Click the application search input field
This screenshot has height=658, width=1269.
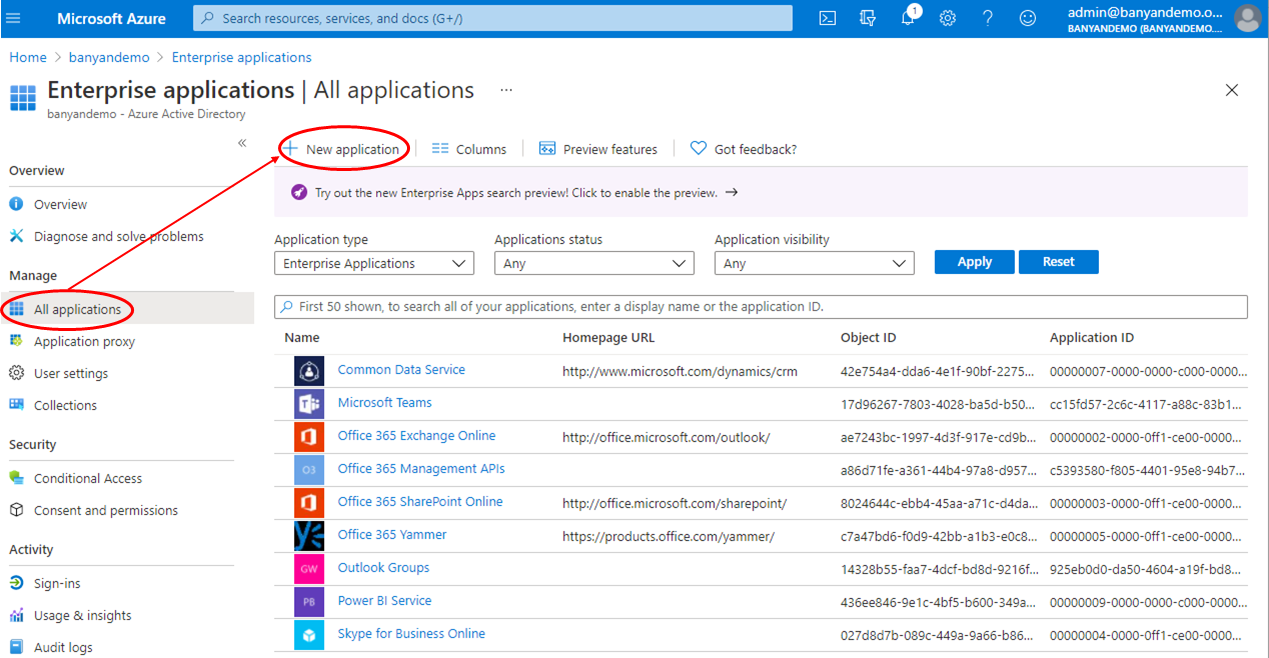tap(760, 307)
